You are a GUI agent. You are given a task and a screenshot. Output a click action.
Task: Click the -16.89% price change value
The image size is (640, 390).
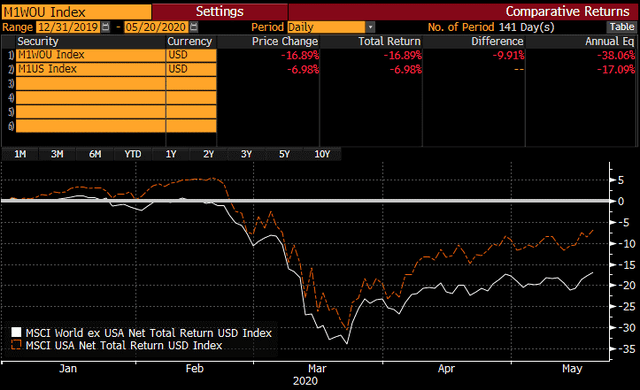(300, 55)
